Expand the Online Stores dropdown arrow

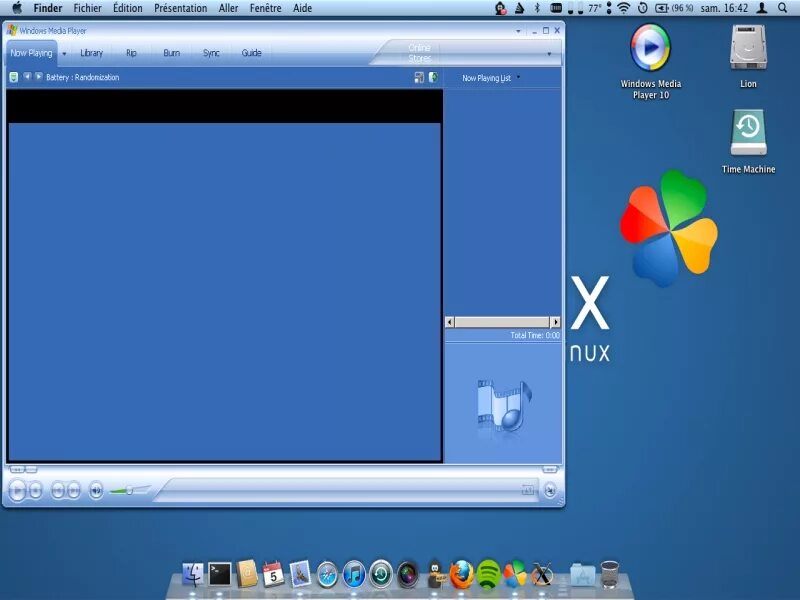tap(549, 54)
